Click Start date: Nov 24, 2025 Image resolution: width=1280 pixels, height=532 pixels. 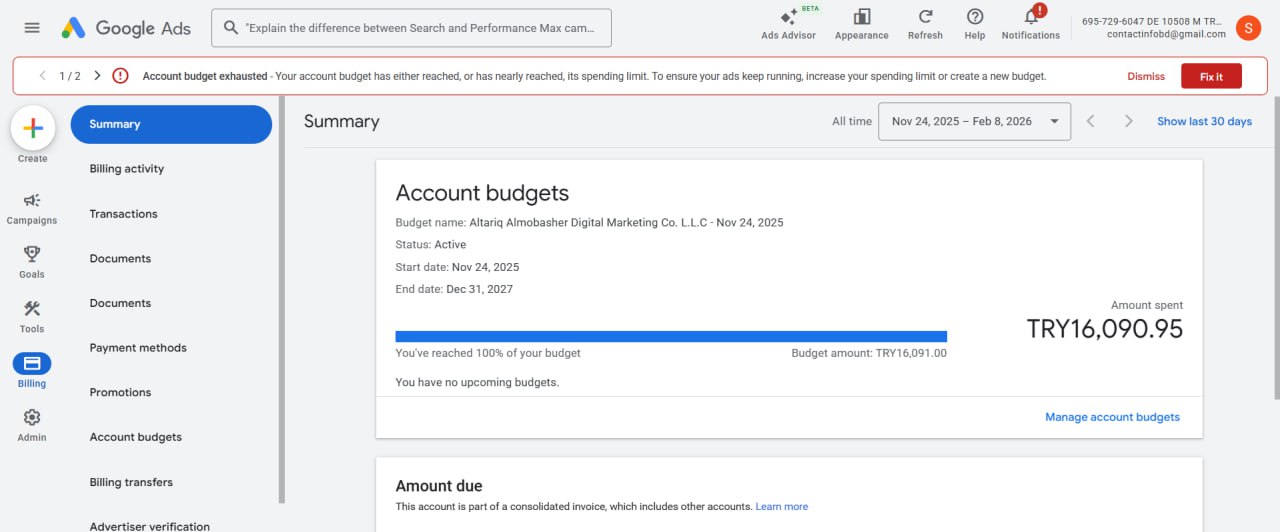(457, 267)
